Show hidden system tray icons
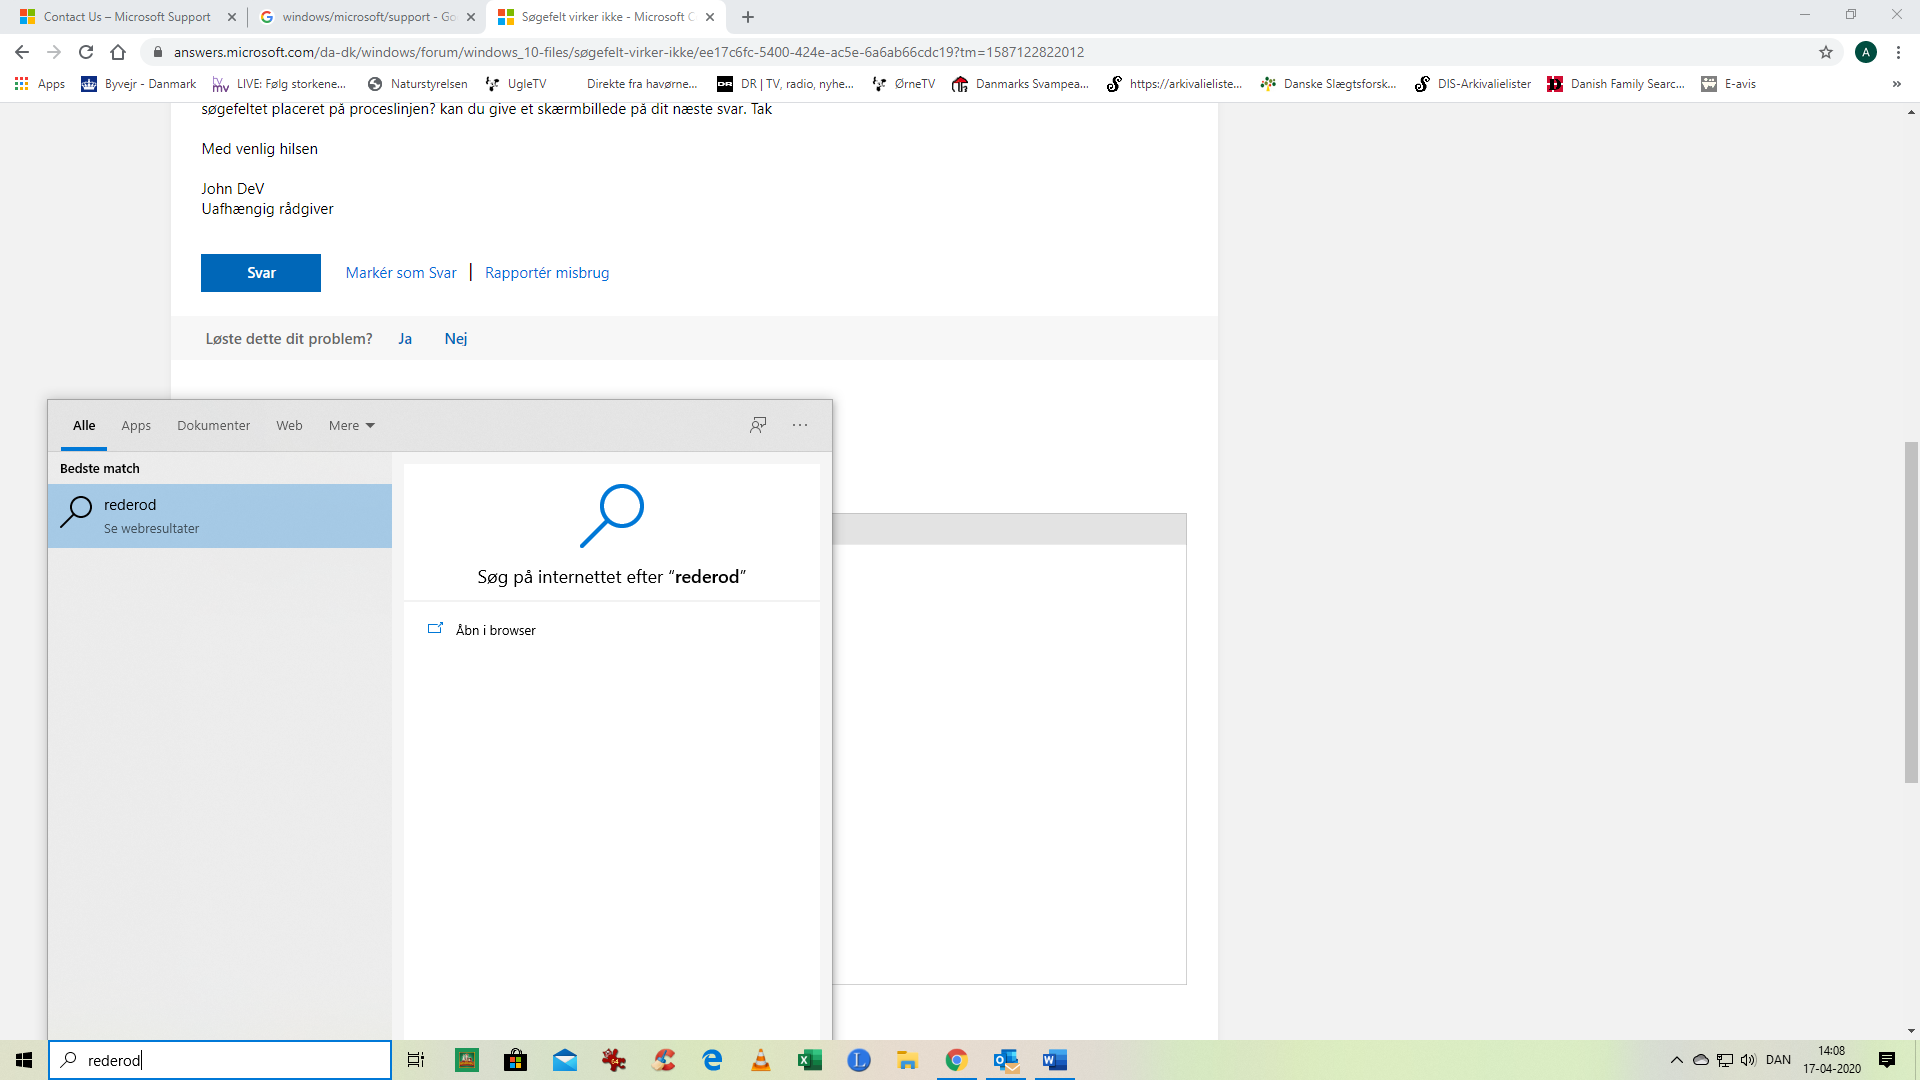Viewport: 1920px width, 1080px height. pyautogui.click(x=1677, y=1060)
